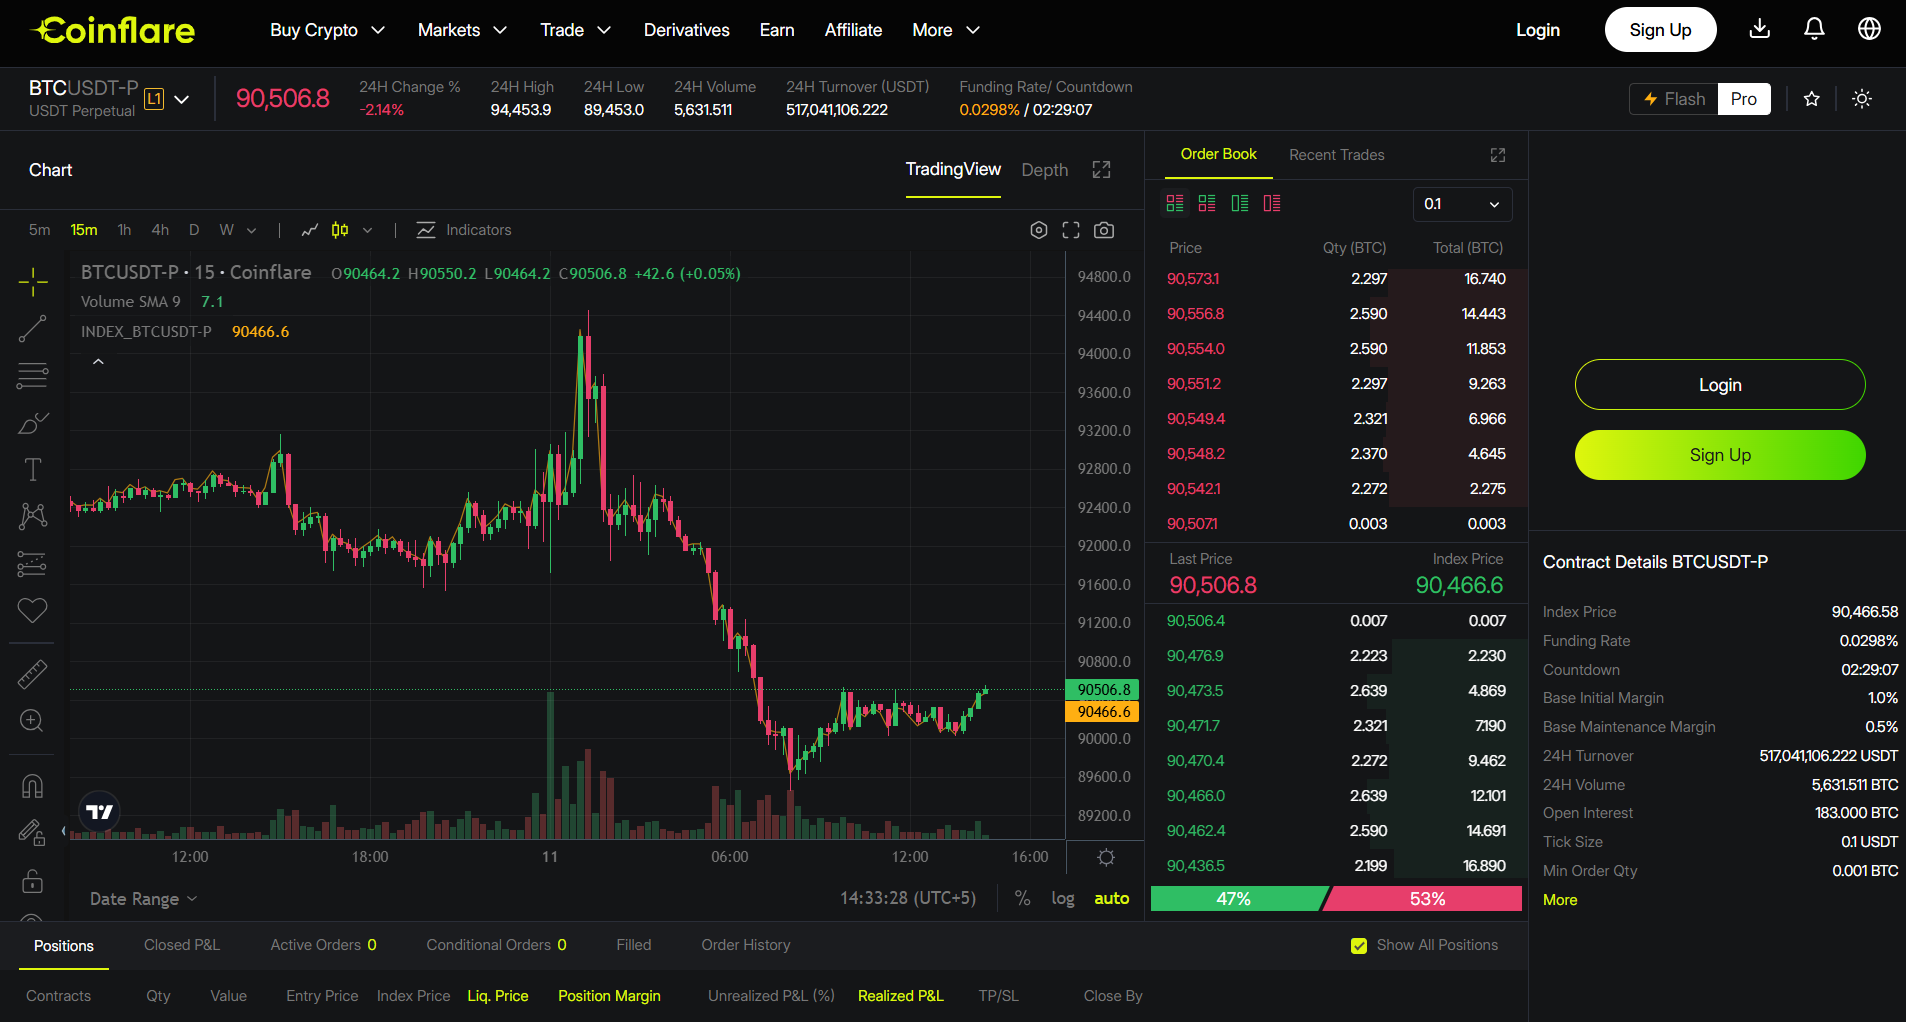The image size is (1906, 1022).
Task: Select the trend line drawing tool
Action: point(33,329)
